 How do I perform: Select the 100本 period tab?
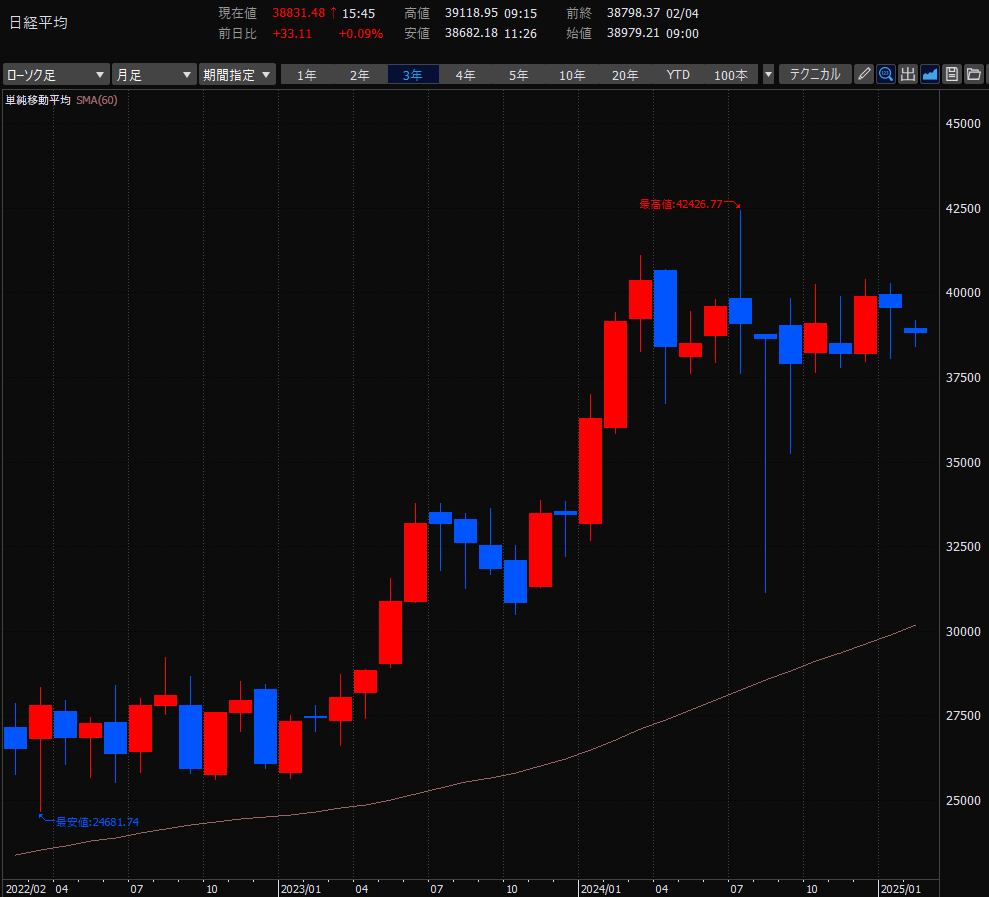731,75
